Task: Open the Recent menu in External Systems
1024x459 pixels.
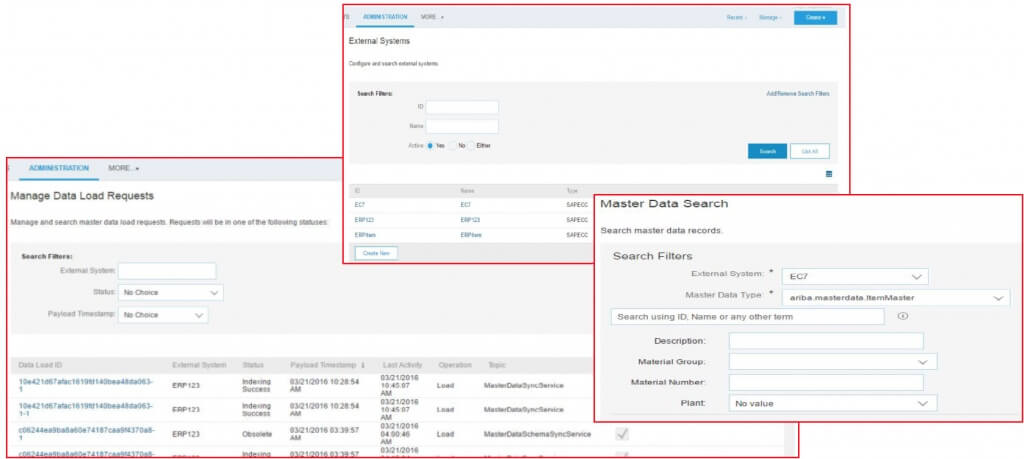Action: click(x=736, y=18)
